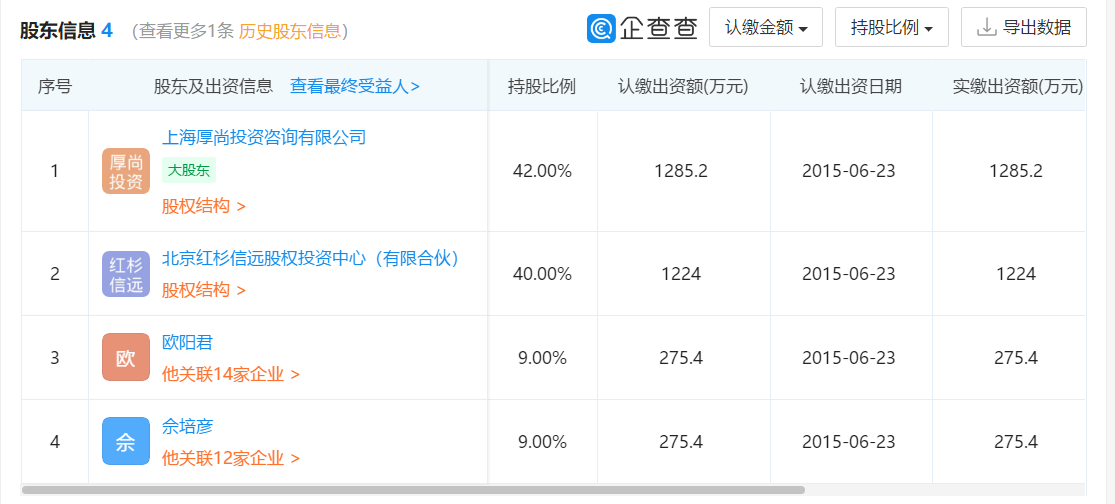1115x504 pixels.
Task: Click the 大股东 tag
Action: point(189,171)
